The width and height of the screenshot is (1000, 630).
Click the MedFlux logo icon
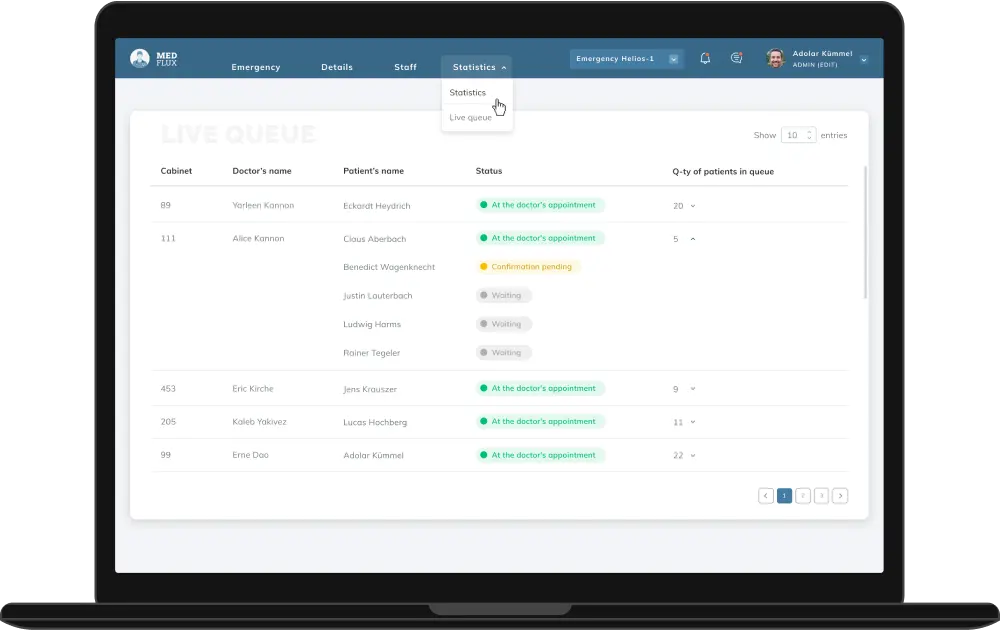click(140, 59)
